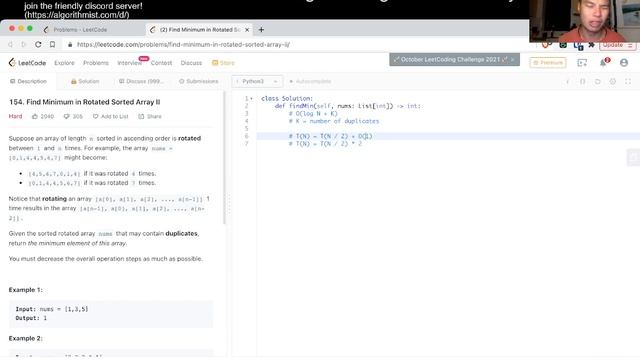This screenshot has width=640, height=360.
Task: Click the green extension icon
Action: click(563, 45)
